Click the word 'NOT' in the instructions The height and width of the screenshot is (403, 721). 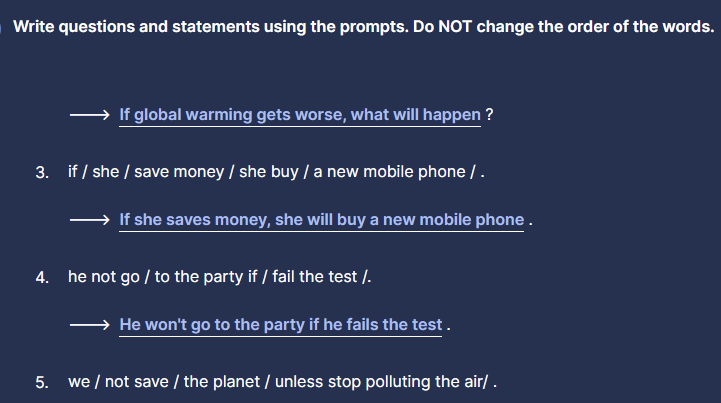tap(454, 27)
